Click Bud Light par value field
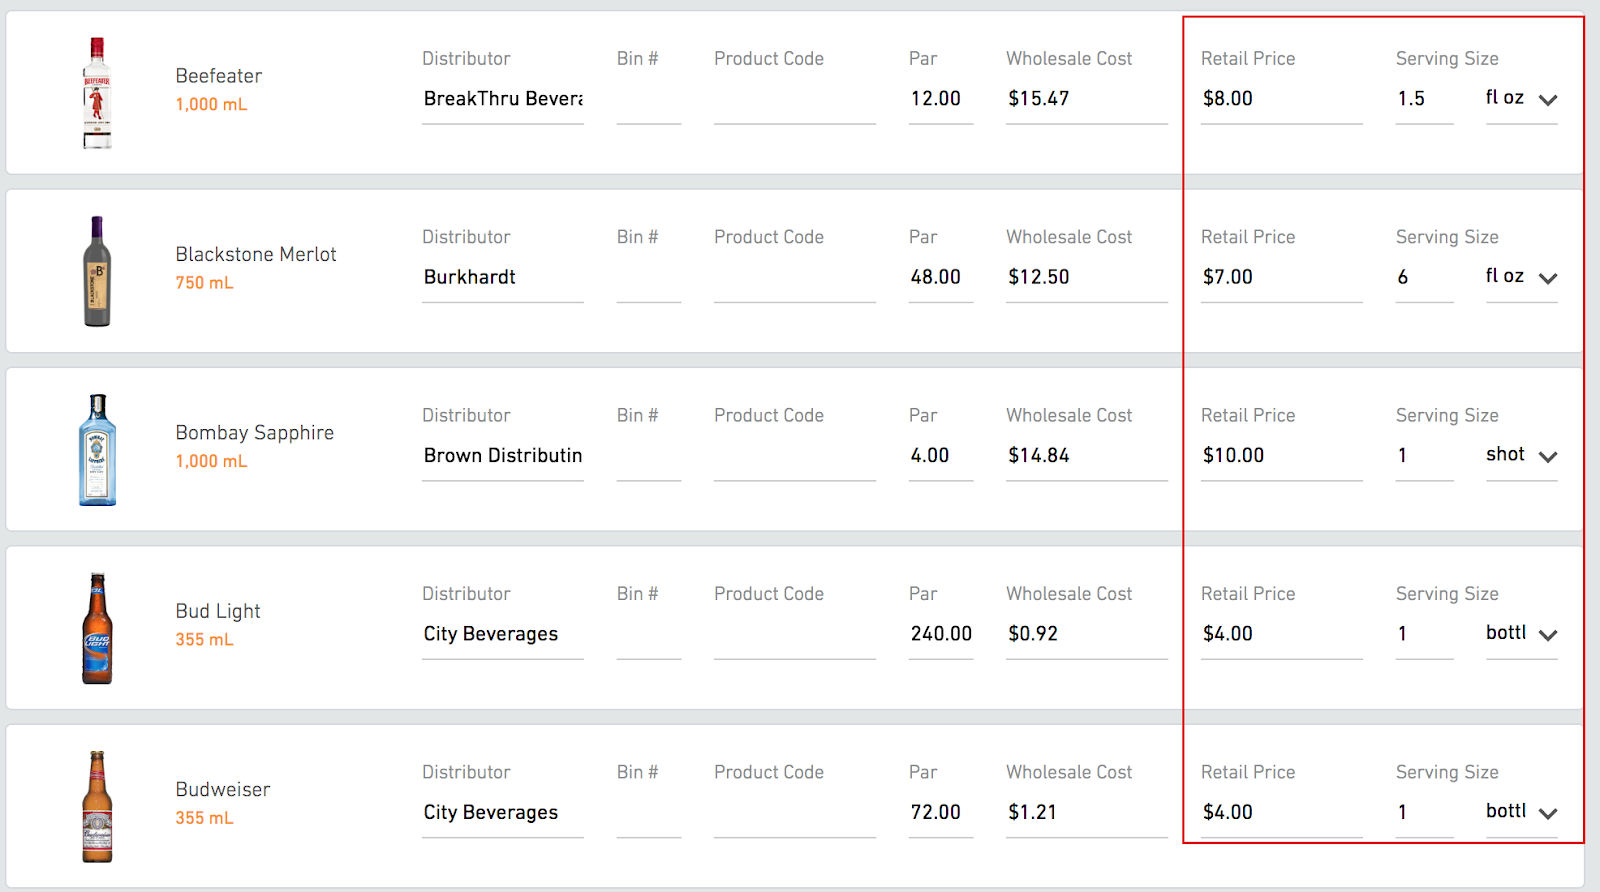The image size is (1600, 892). tap(940, 634)
